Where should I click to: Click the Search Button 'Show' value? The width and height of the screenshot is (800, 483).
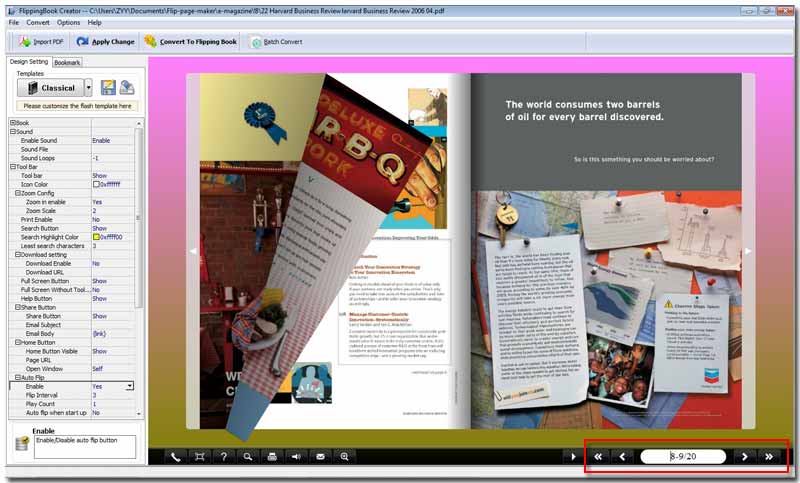[99, 228]
